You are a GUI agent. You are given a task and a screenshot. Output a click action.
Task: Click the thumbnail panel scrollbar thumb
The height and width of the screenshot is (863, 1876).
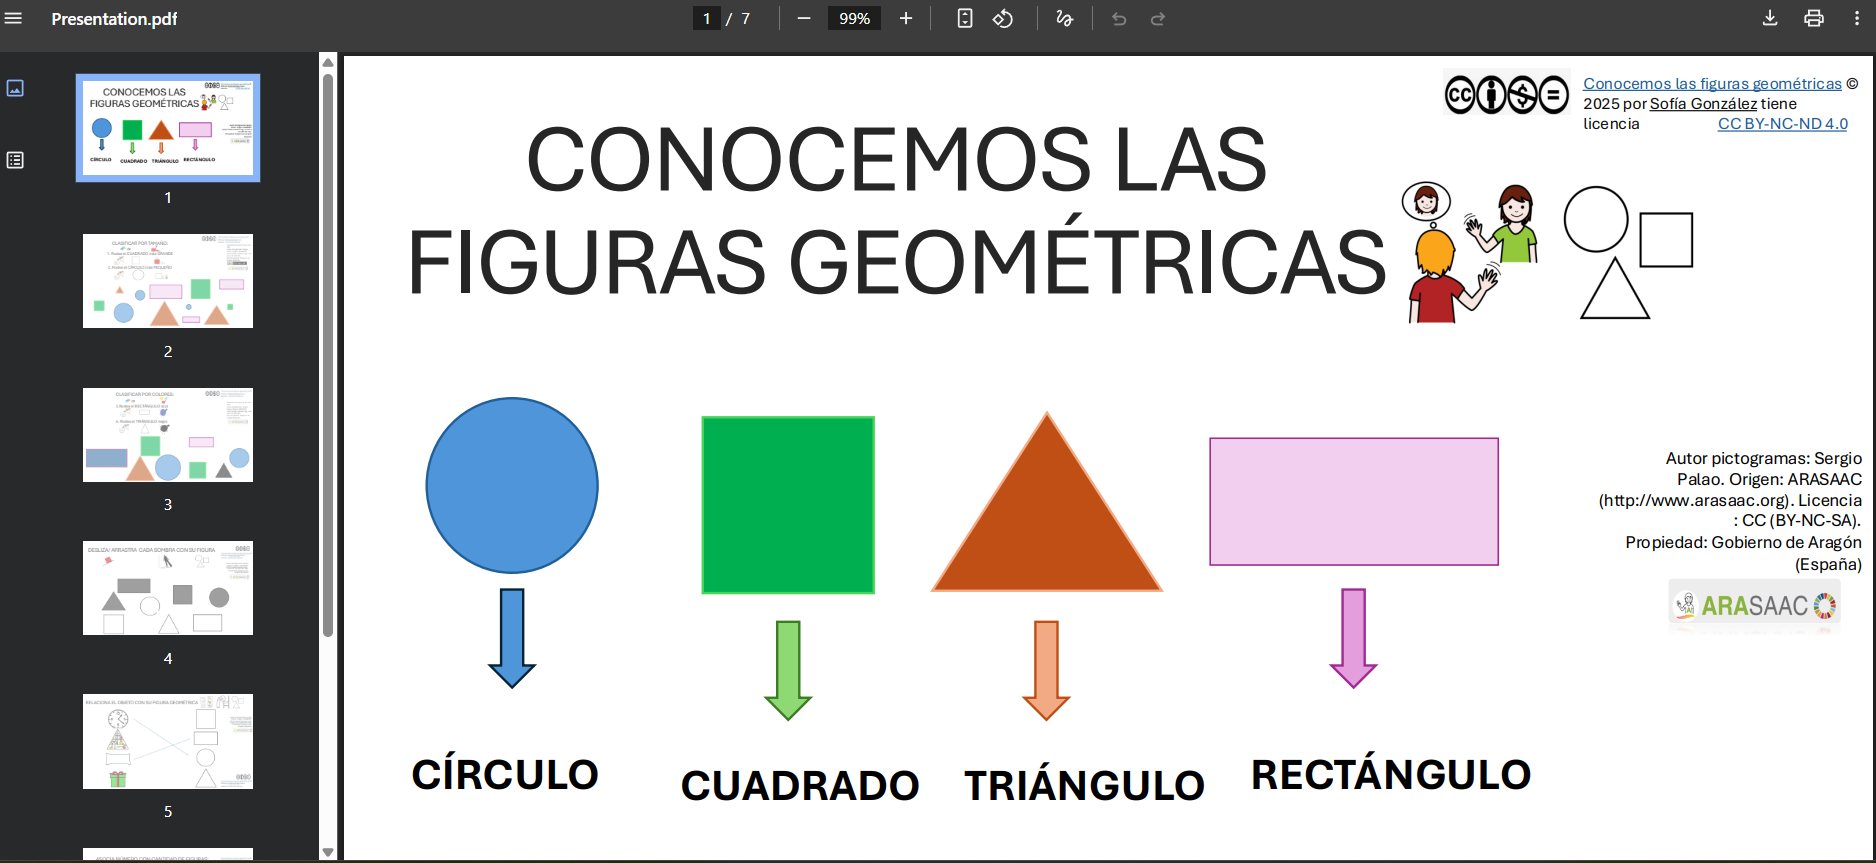point(328,355)
